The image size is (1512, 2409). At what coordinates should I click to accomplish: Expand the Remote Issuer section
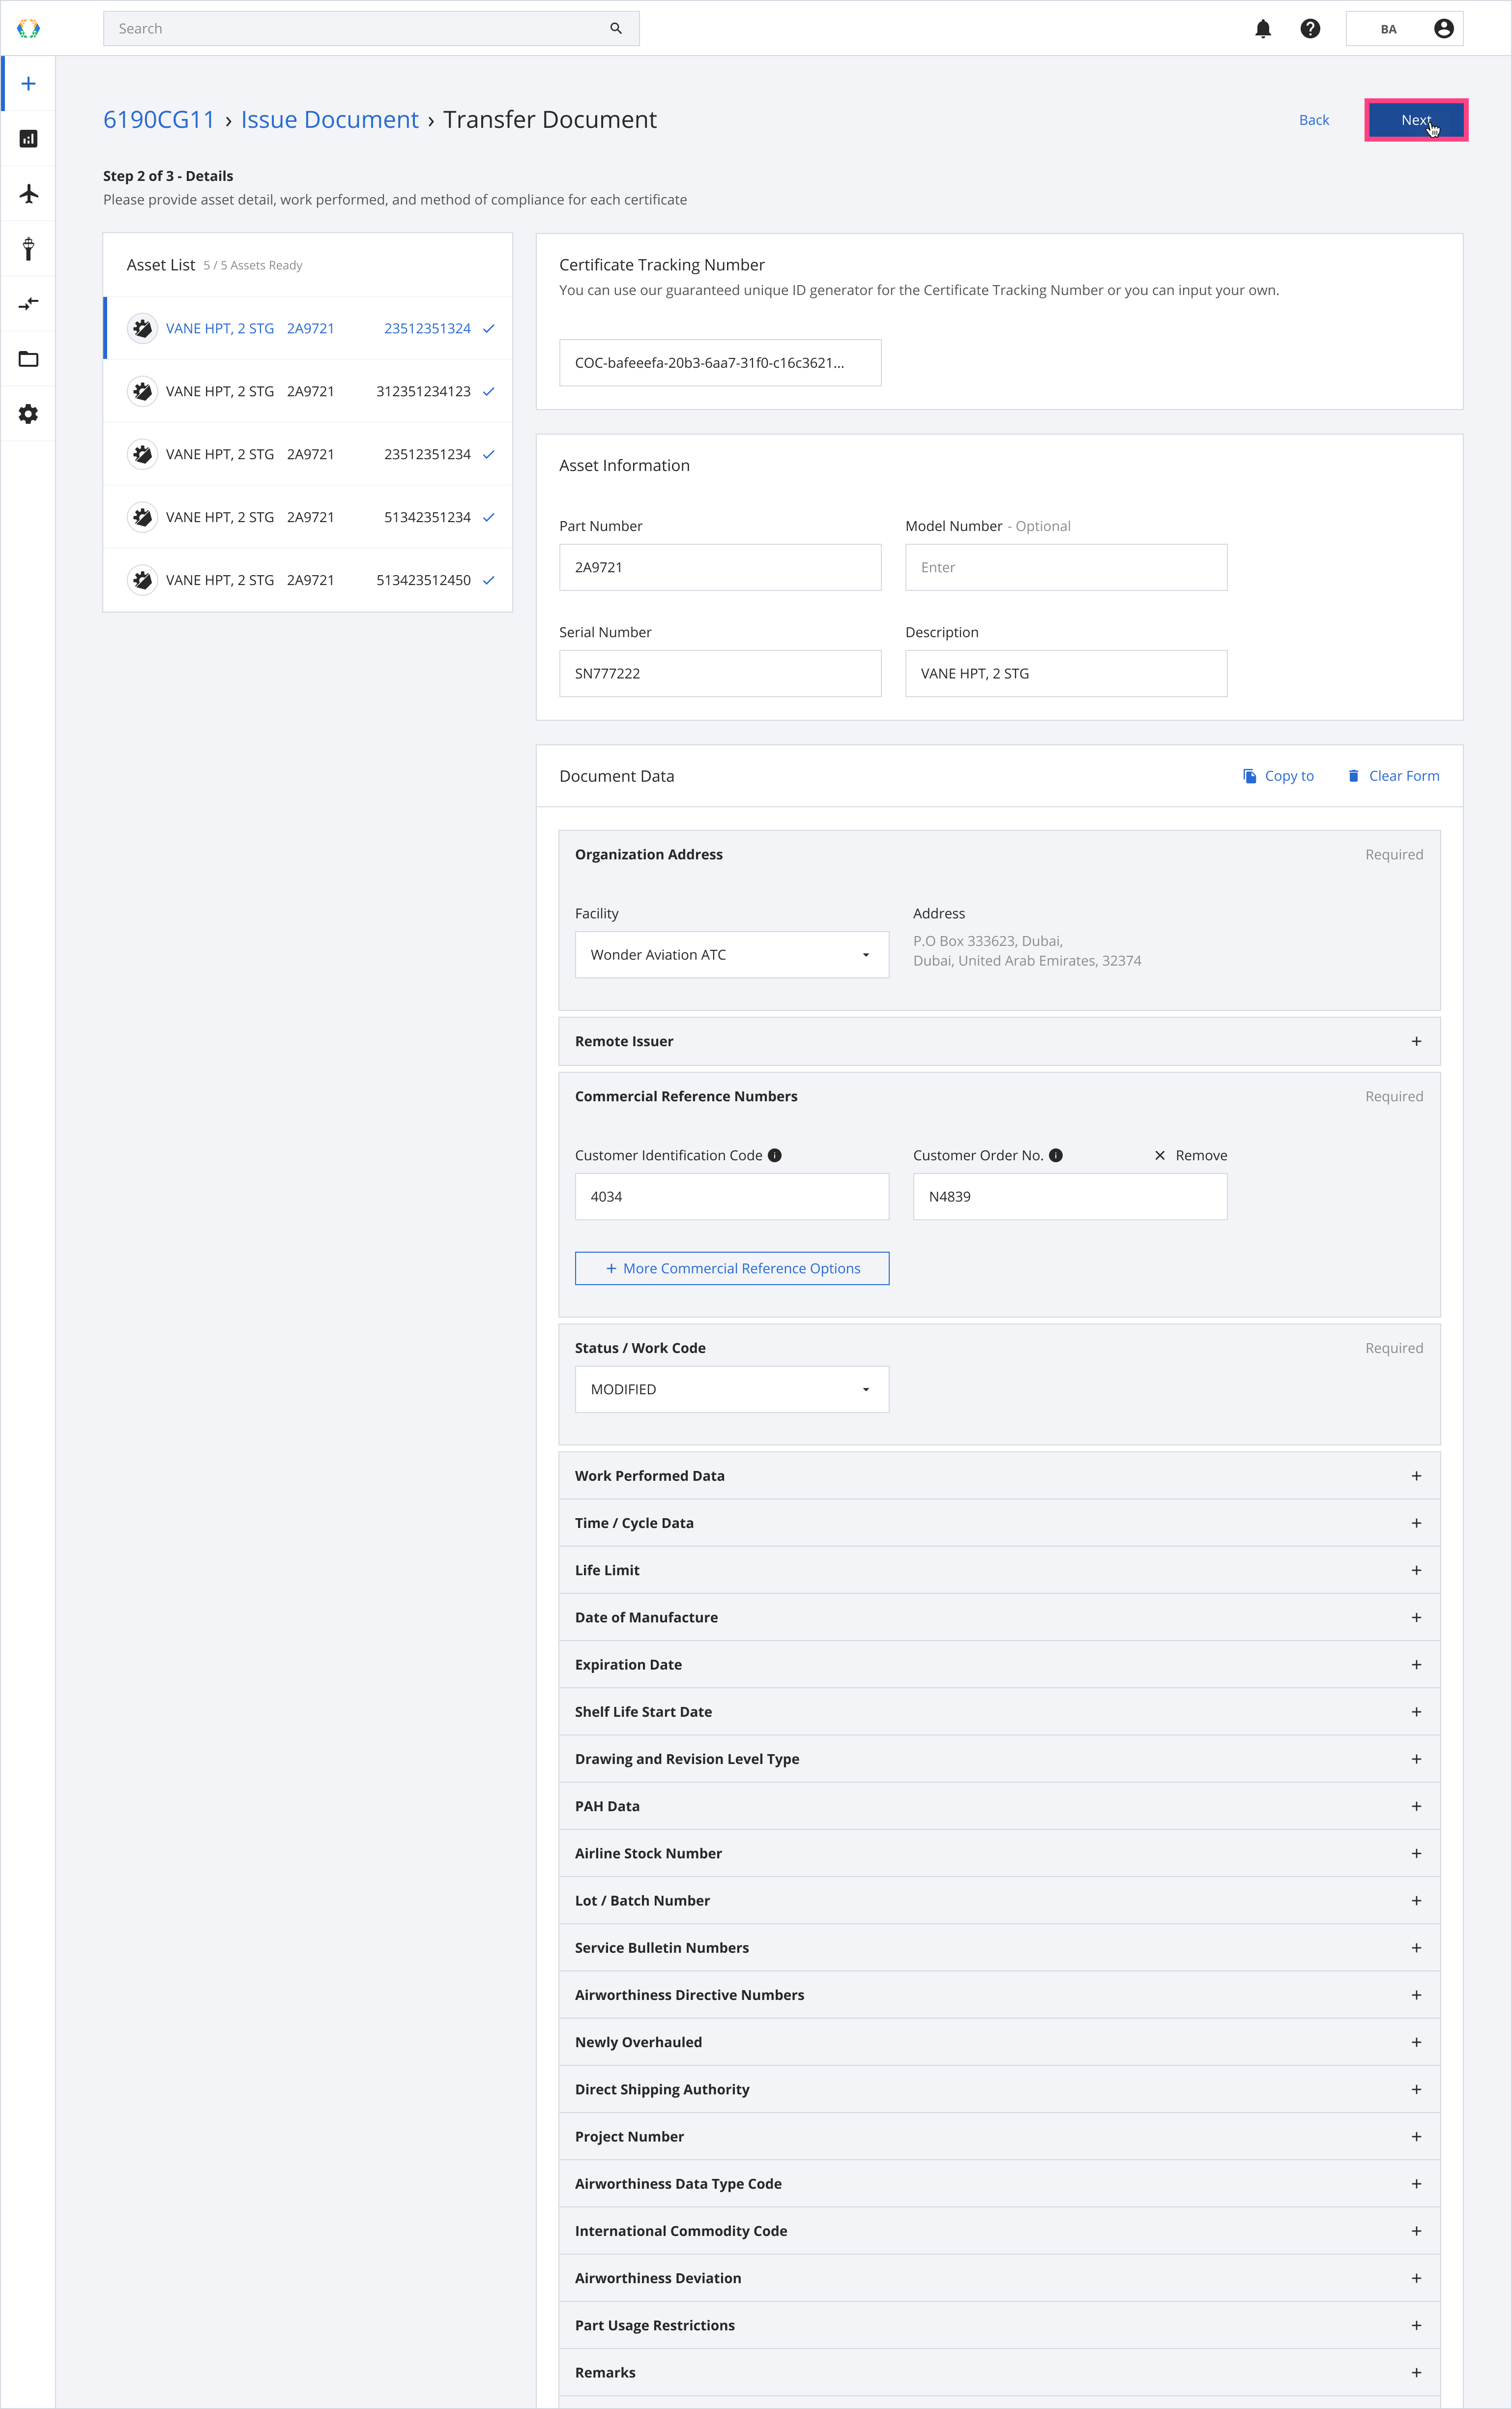999,1041
